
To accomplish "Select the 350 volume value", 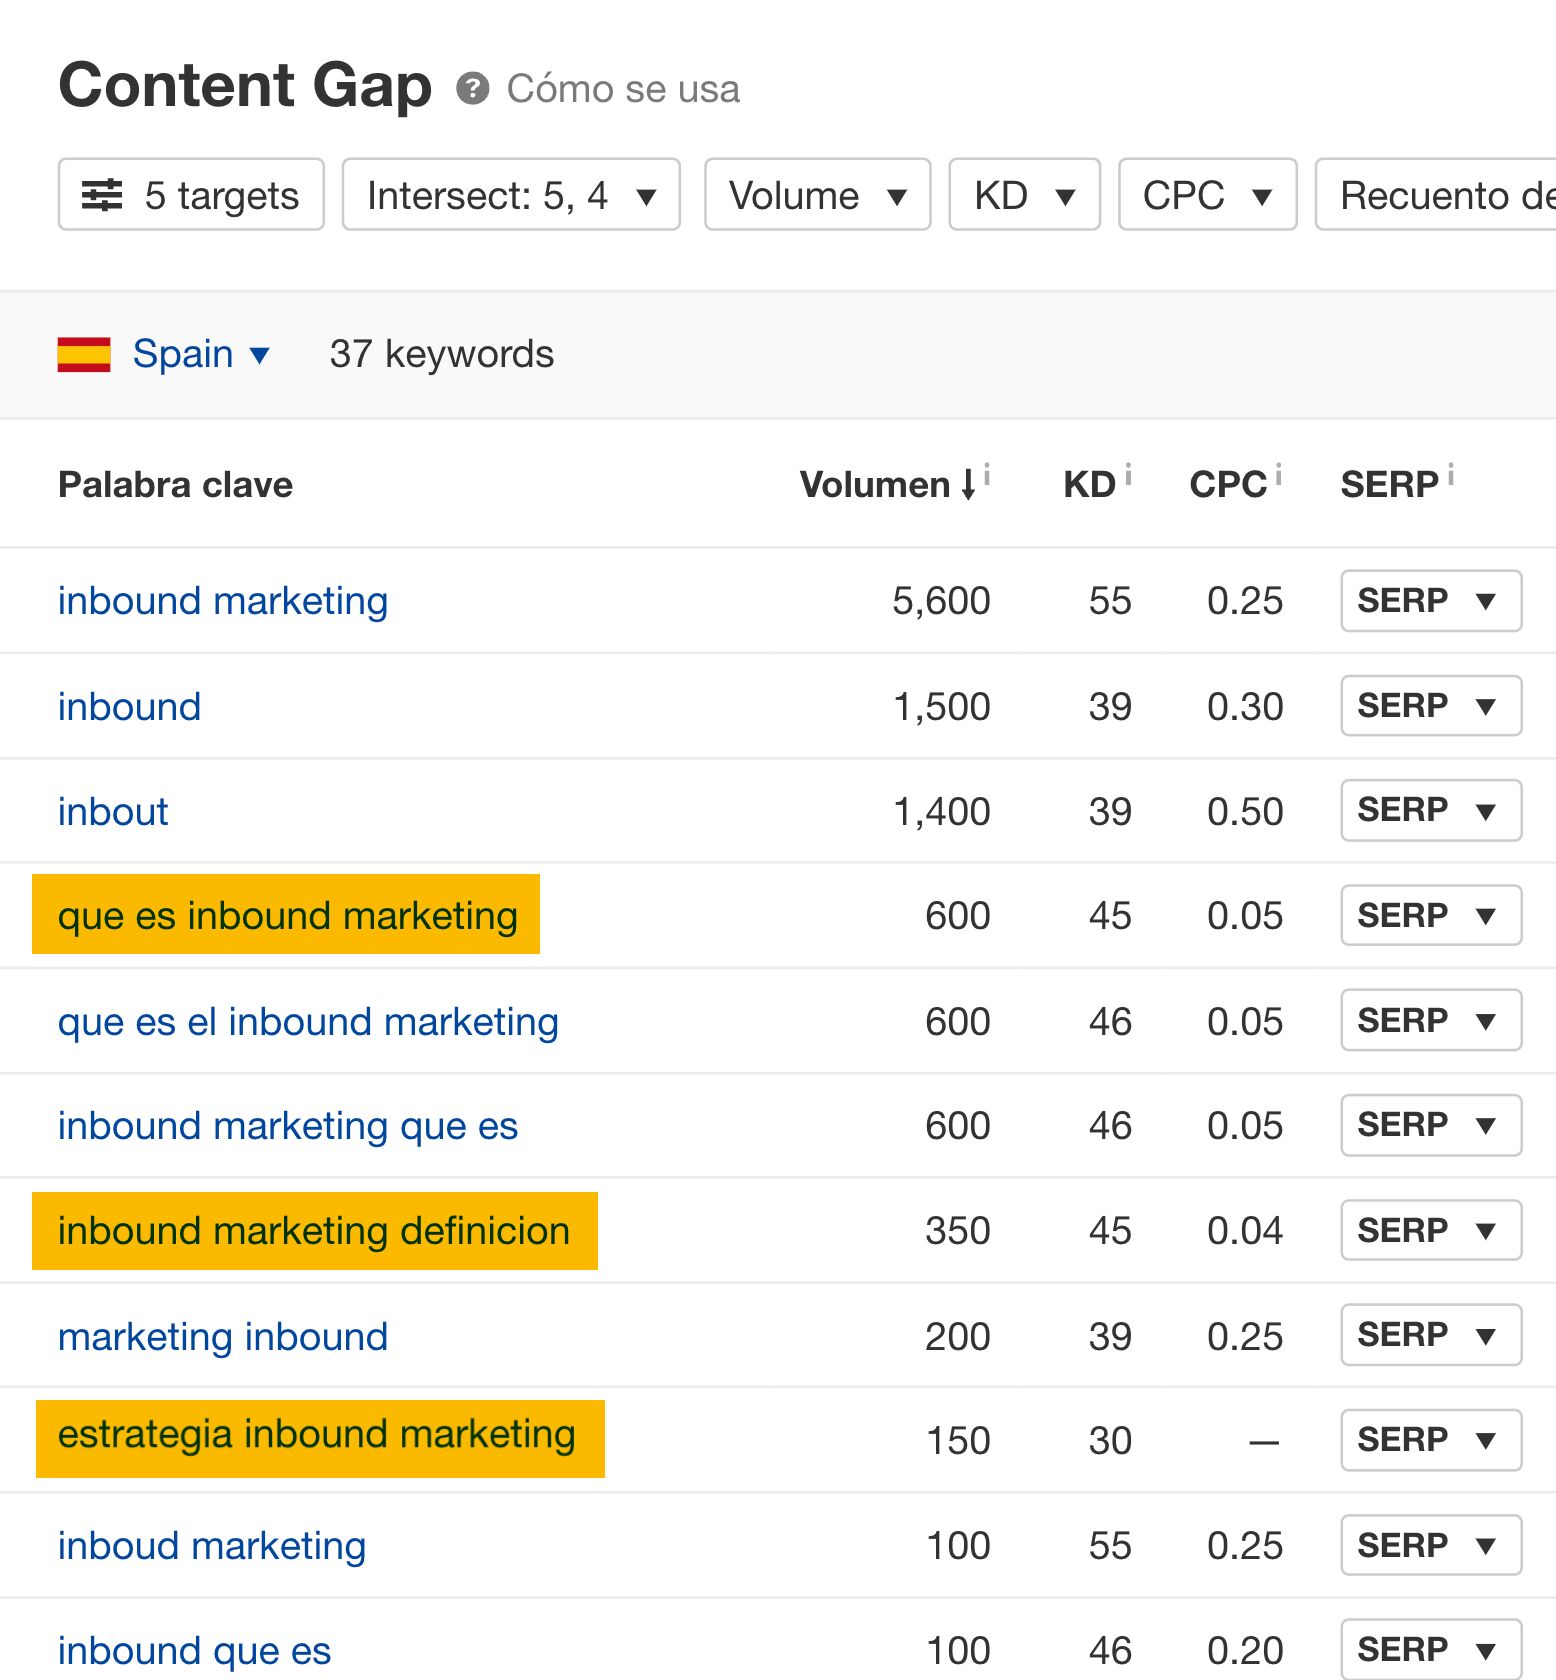I will (958, 1230).
